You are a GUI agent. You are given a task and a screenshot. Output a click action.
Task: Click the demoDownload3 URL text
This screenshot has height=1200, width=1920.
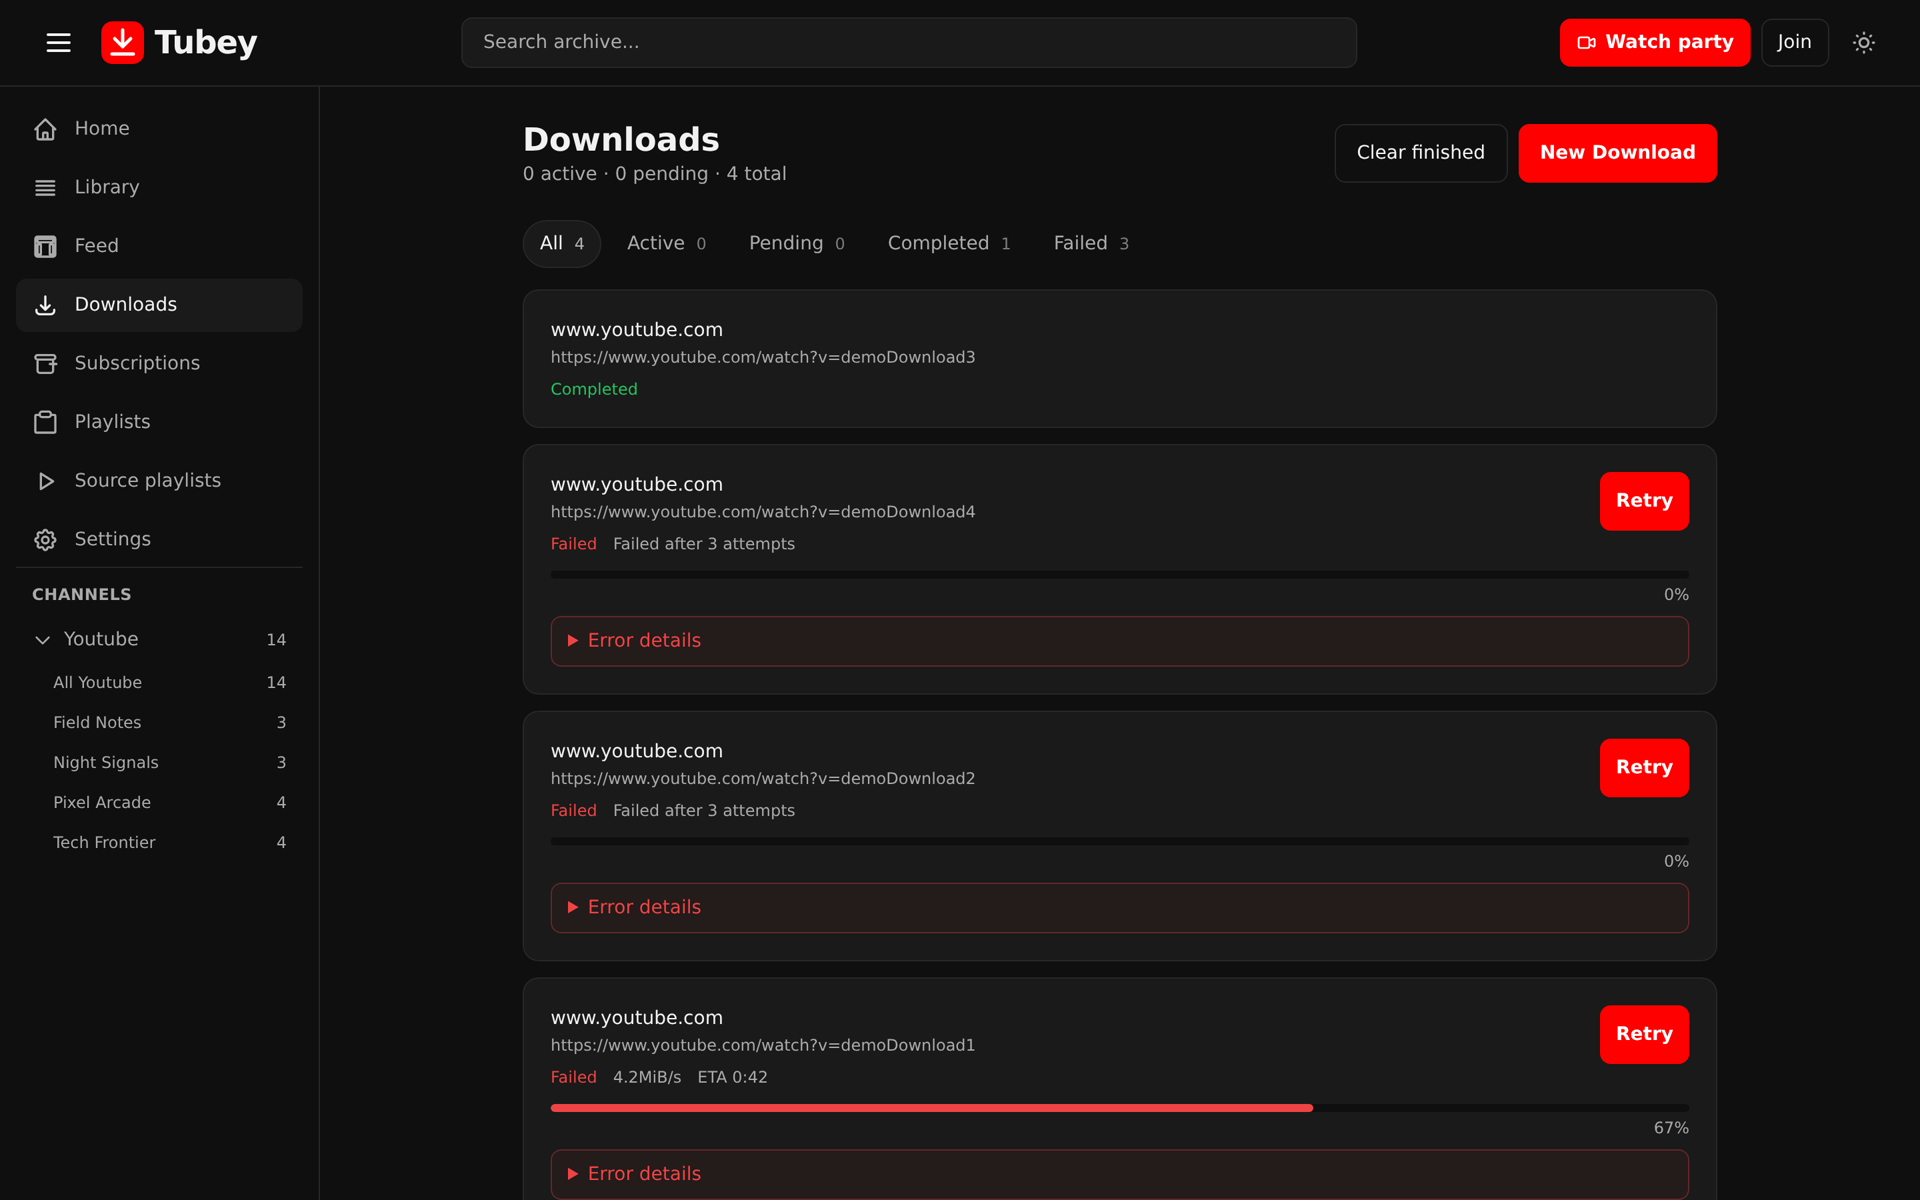762,358
